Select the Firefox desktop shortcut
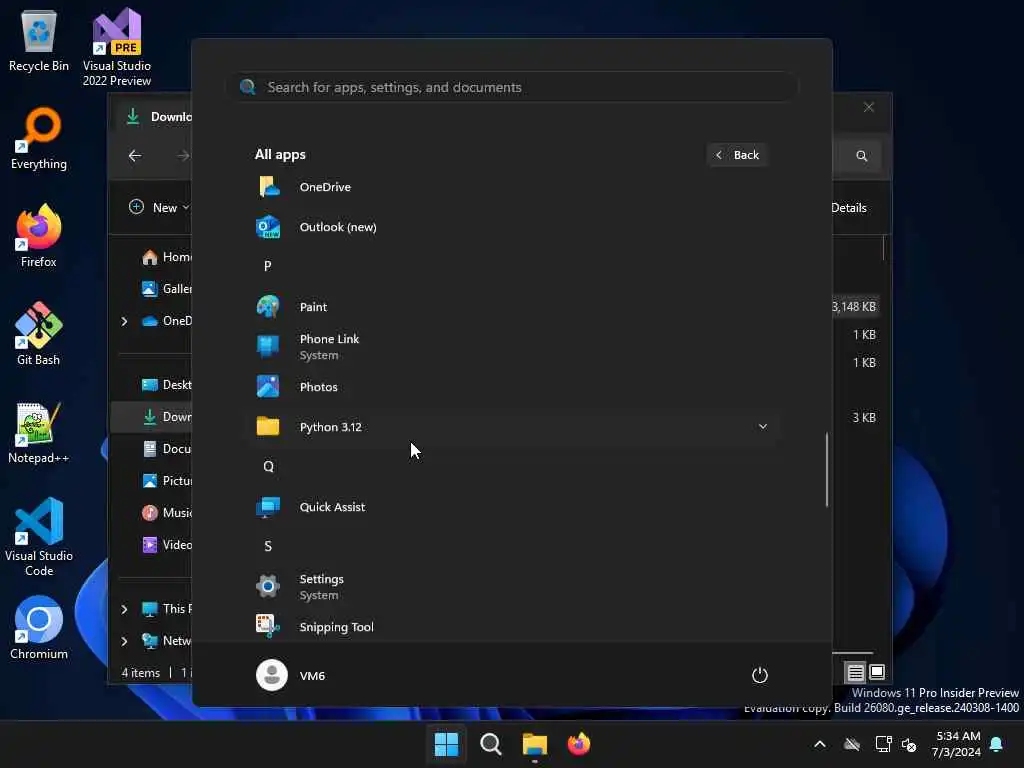This screenshot has height=768, width=1024. 39,236
